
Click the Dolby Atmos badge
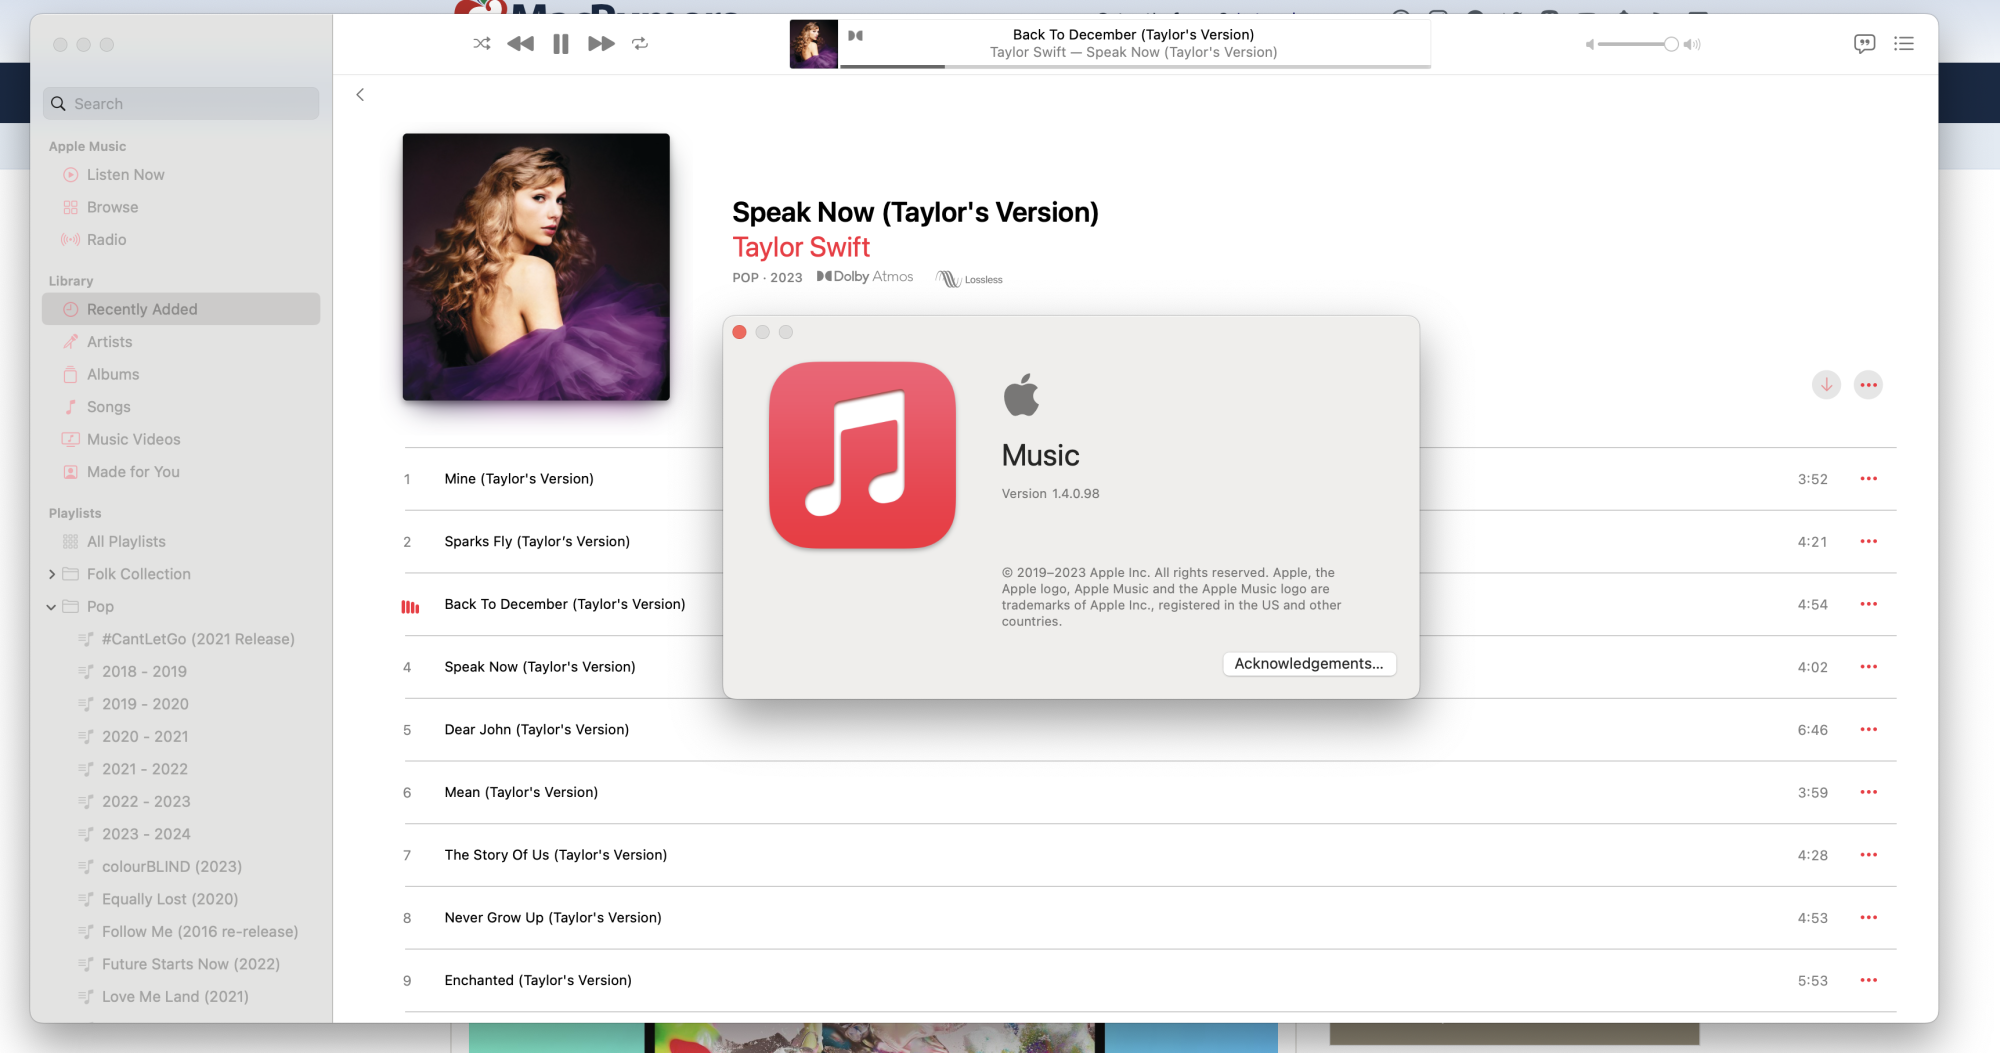865,277
